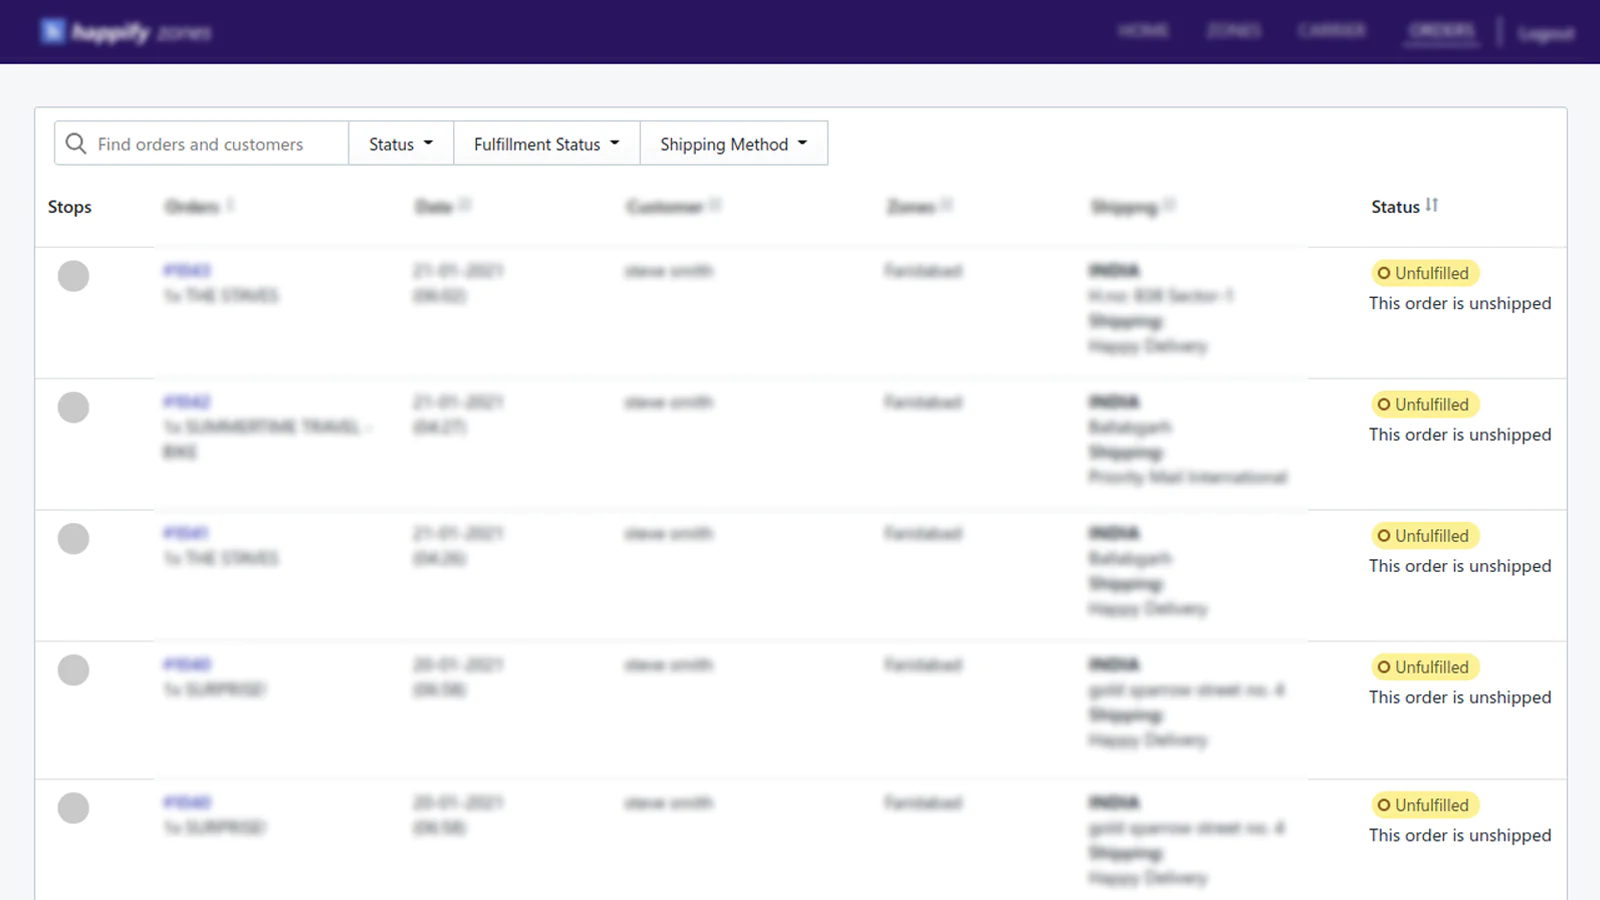
Task: Open the Status filter dropdown
Action: (x=399, y=143)
